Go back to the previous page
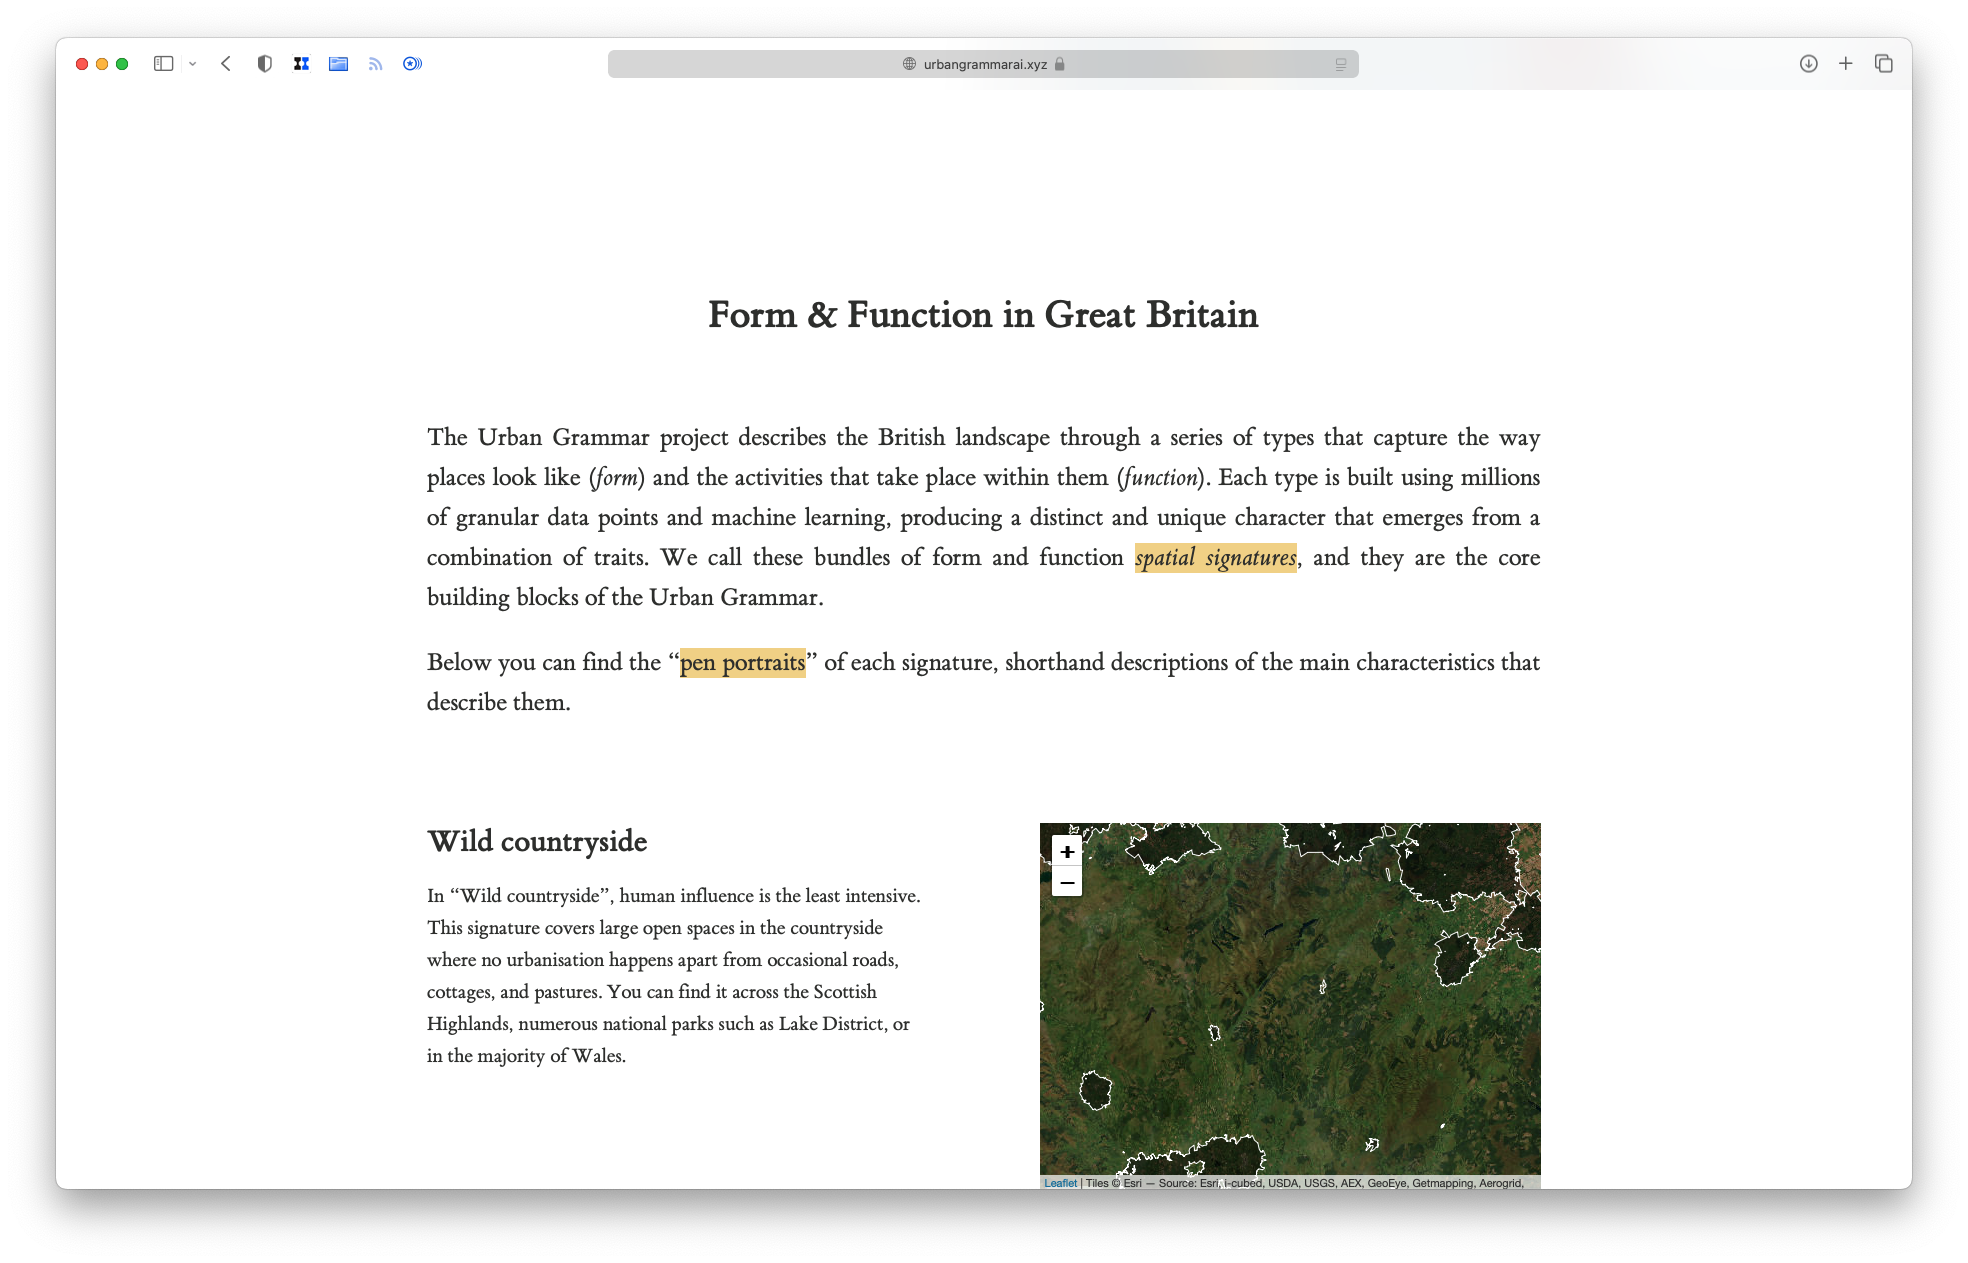The image size is (1968, 1263). pos(226,64)
